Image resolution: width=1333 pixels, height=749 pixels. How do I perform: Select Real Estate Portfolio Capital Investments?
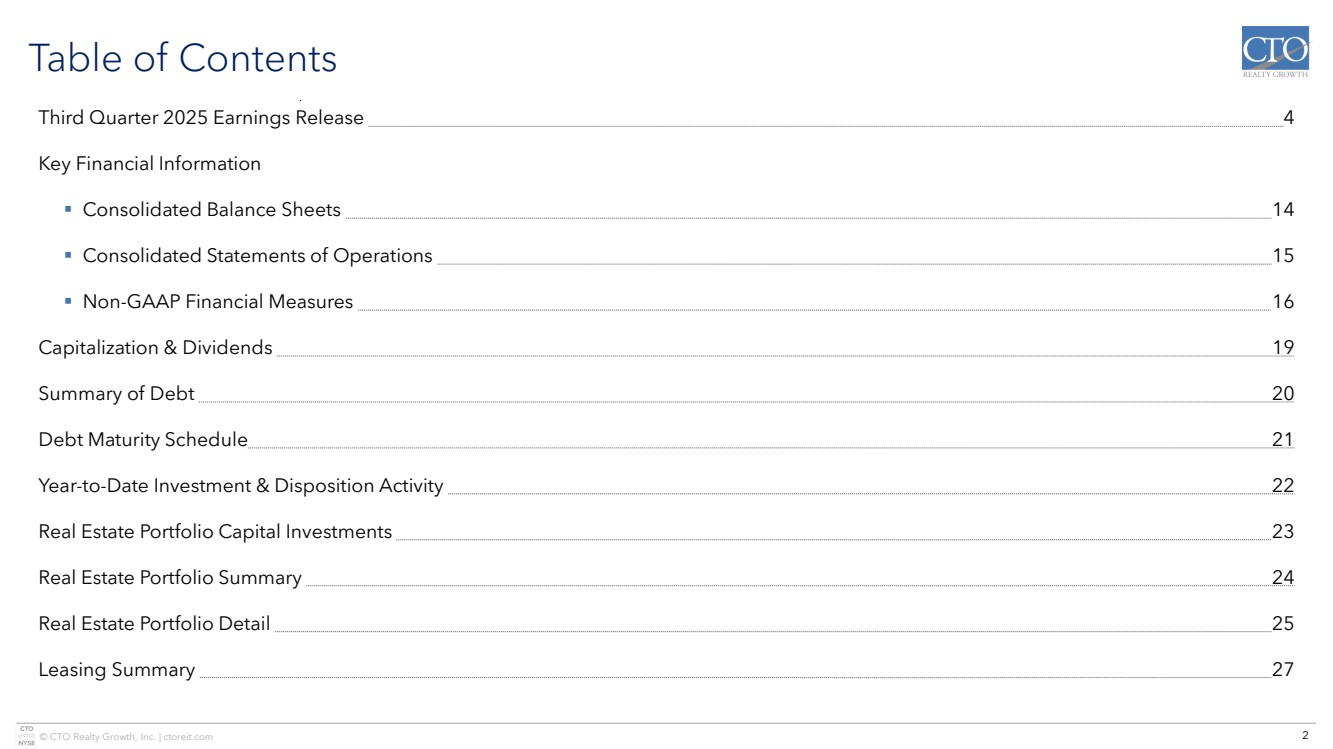coord(215,532)
